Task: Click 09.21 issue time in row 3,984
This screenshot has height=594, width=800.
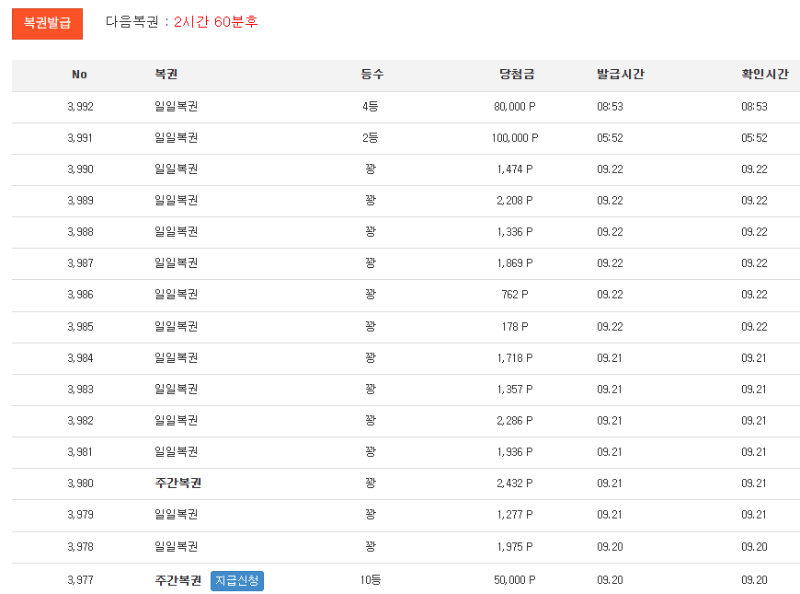Action: [x=610, y=358]
